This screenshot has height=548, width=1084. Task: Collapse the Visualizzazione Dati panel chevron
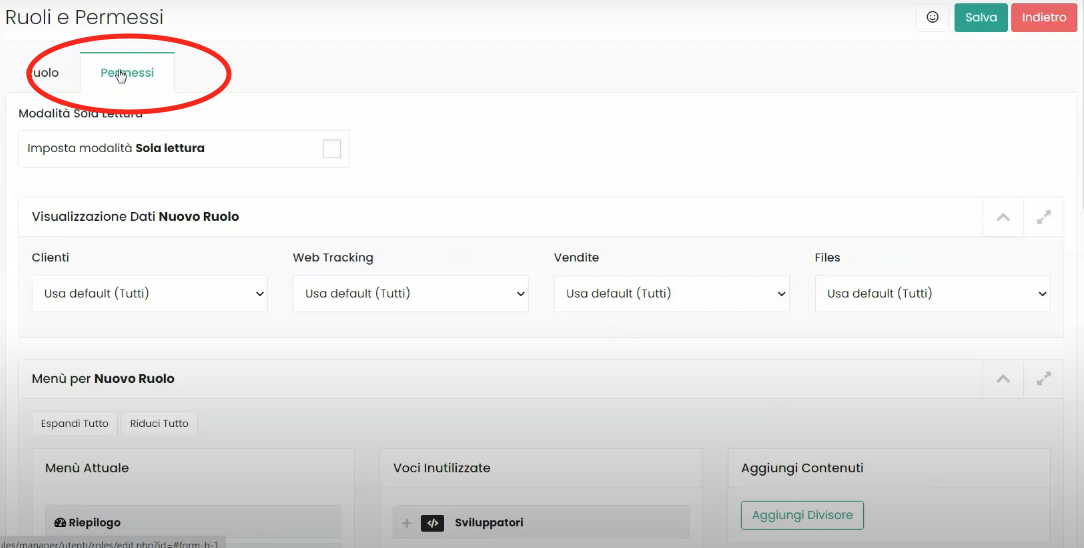pos(1003,217)
